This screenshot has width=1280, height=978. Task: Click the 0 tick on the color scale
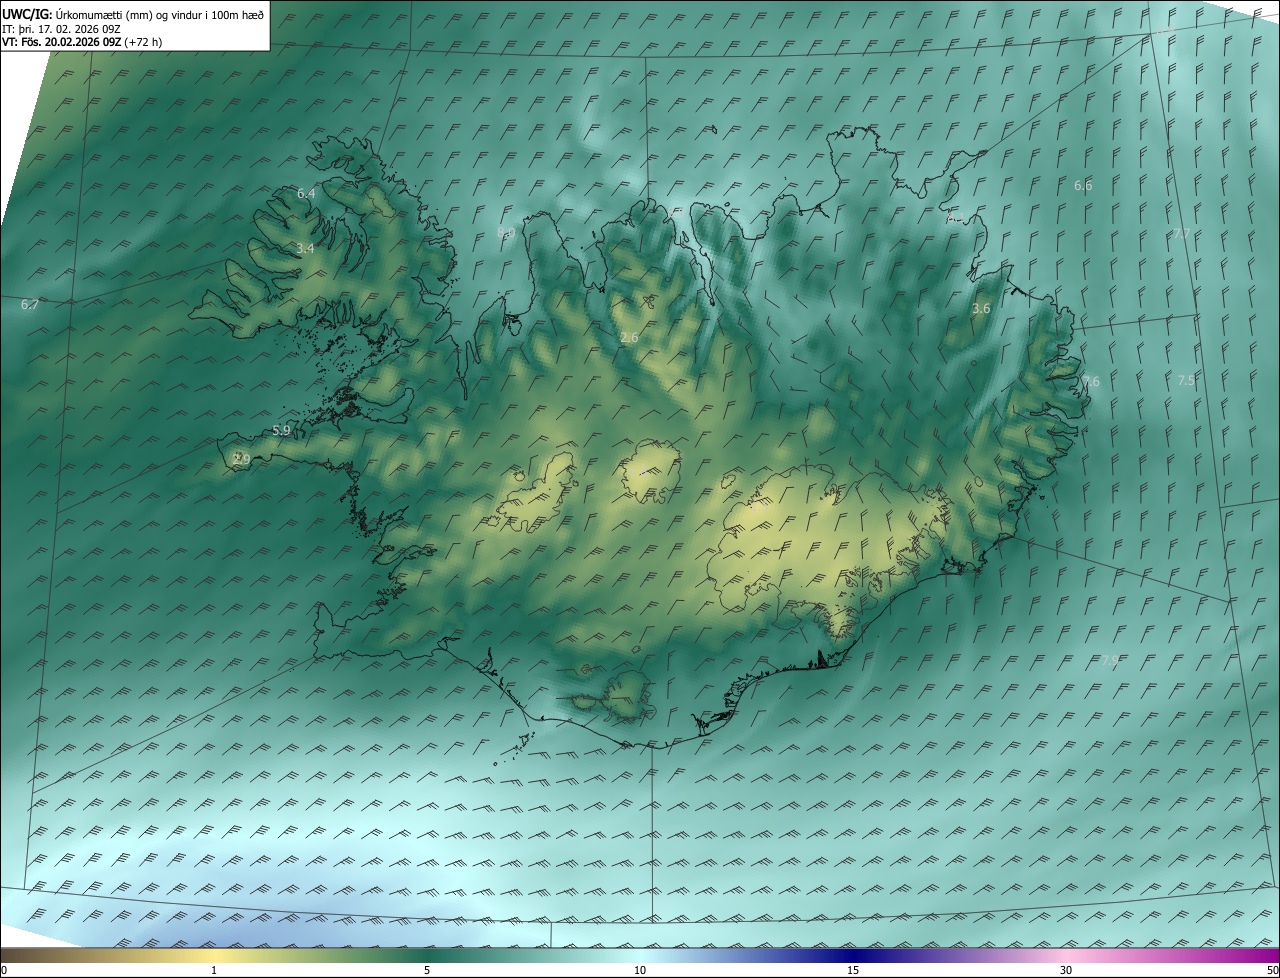4,970
